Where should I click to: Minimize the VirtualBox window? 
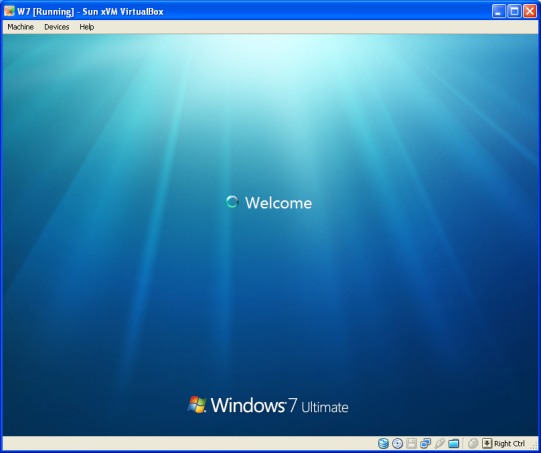[498, 11]
